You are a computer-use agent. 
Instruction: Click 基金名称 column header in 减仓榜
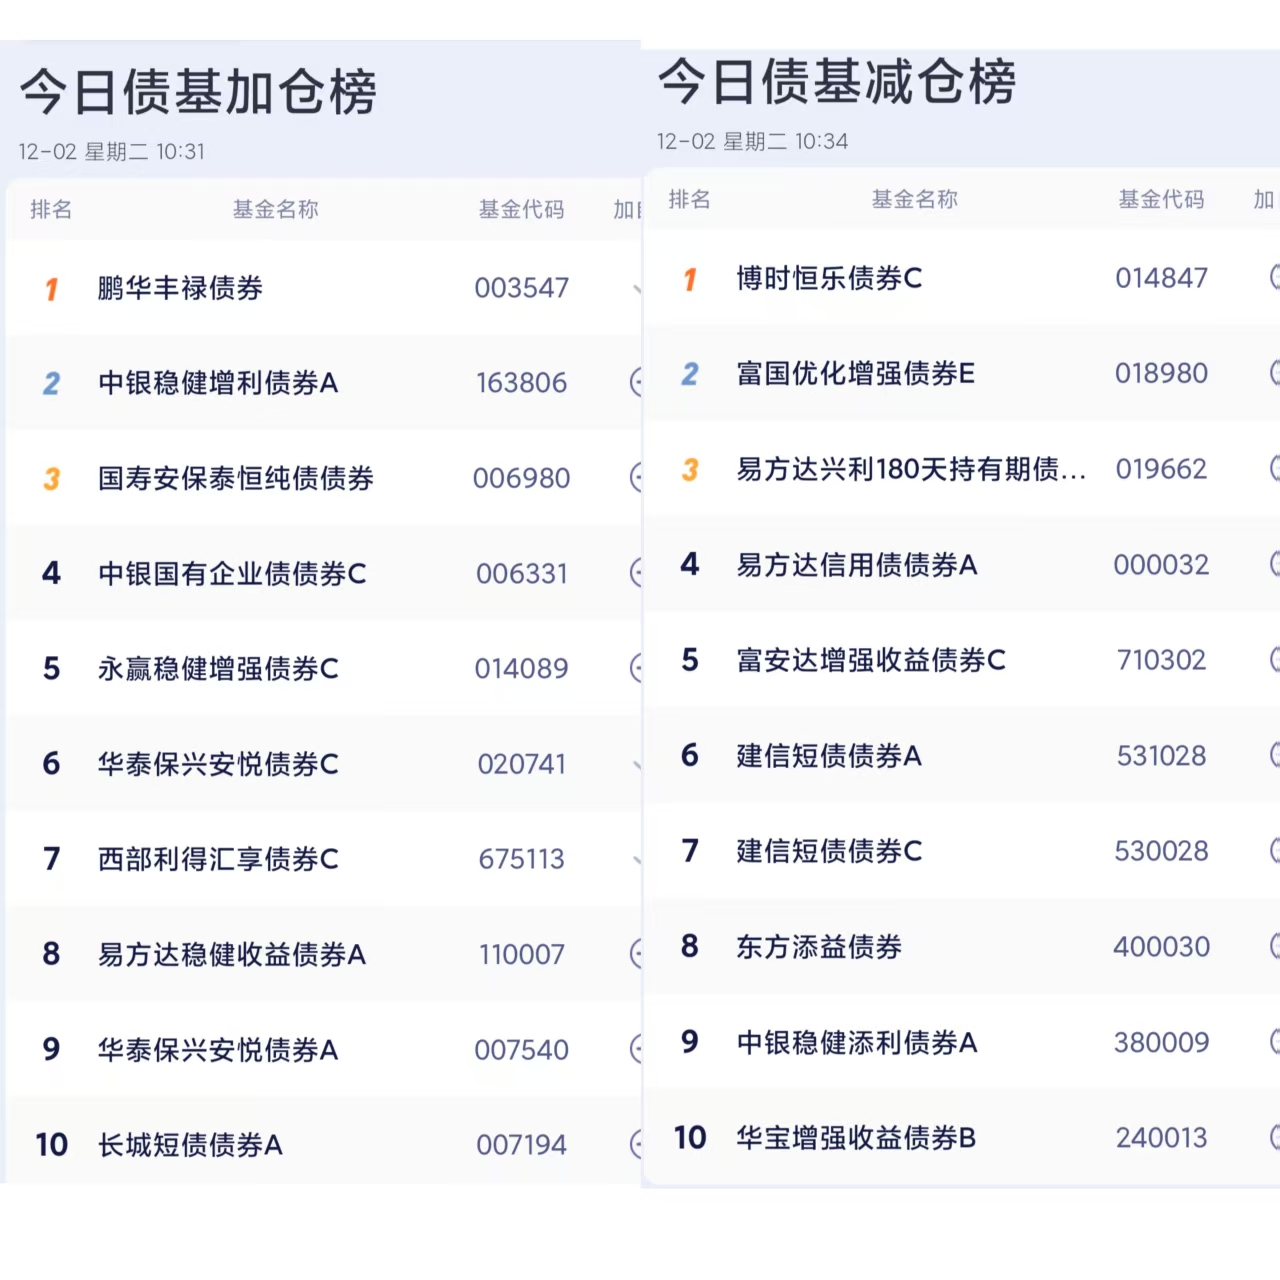pos(914,200)
